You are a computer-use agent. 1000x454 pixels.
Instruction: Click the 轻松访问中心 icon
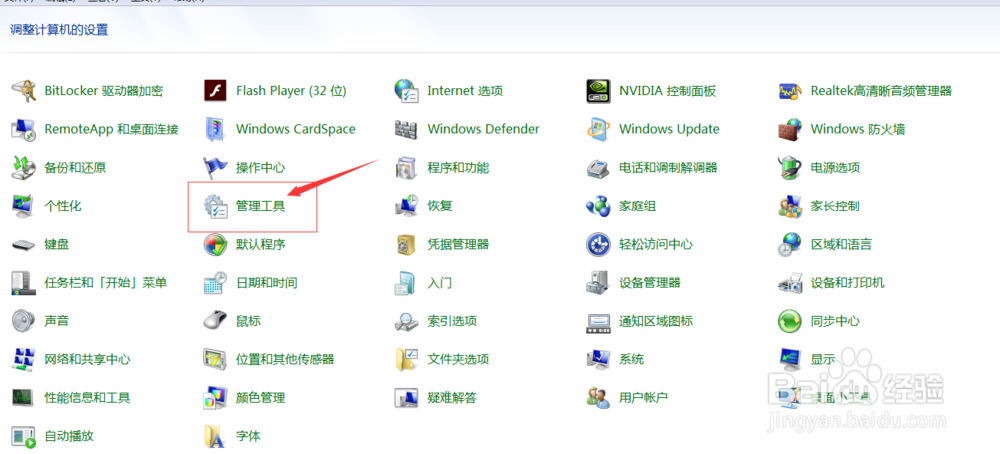pos(598,244)
